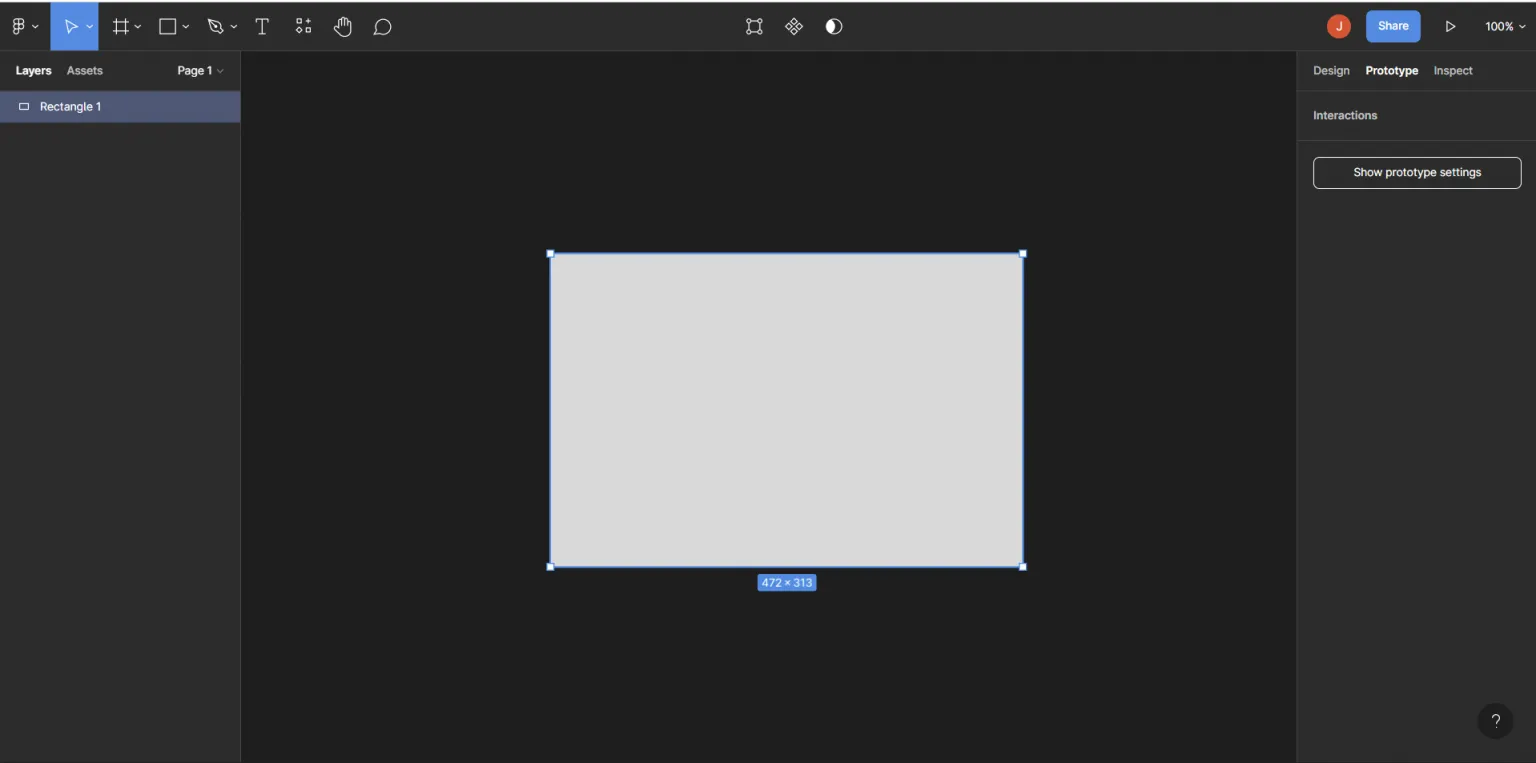
Task: Select the Pen tool
Action: (214, 26)
